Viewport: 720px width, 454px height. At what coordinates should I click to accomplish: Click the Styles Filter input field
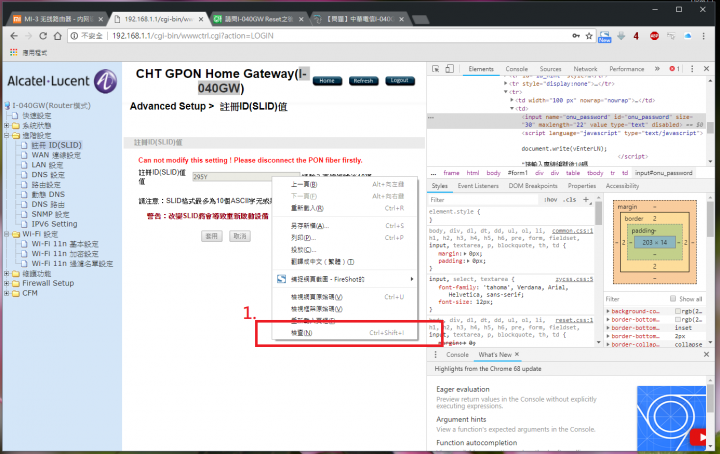[483, 200]
